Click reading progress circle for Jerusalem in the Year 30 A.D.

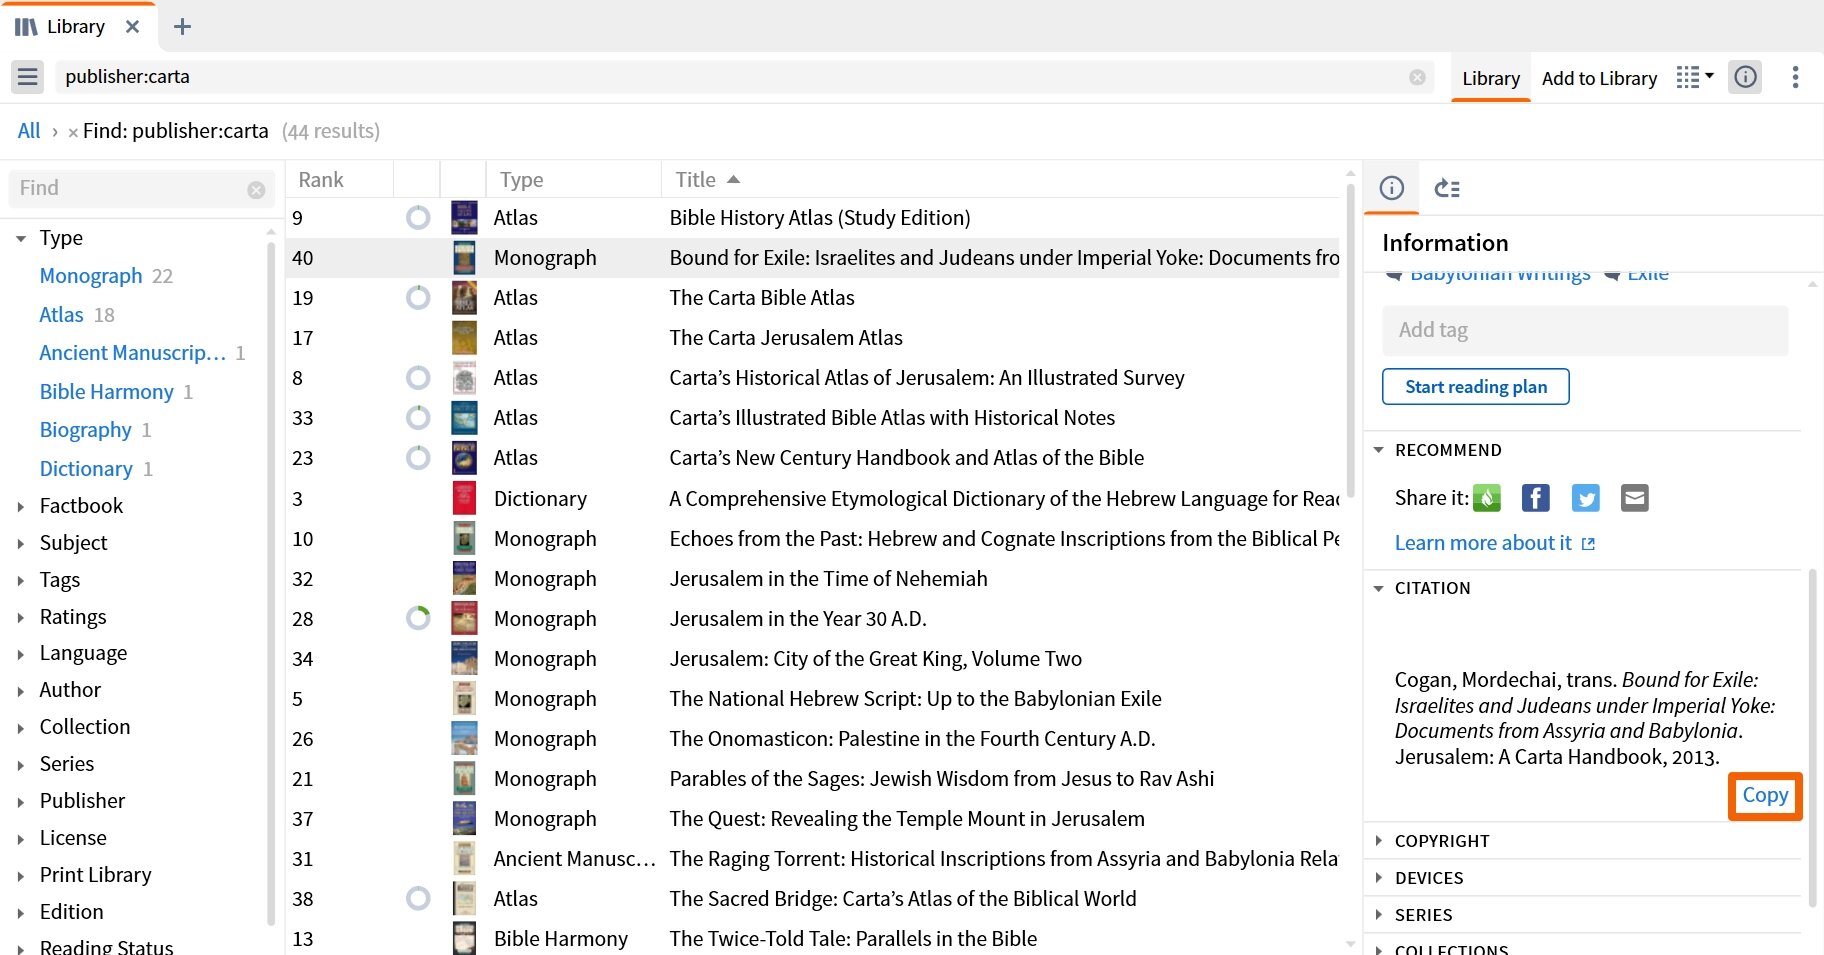coord(418,618)
